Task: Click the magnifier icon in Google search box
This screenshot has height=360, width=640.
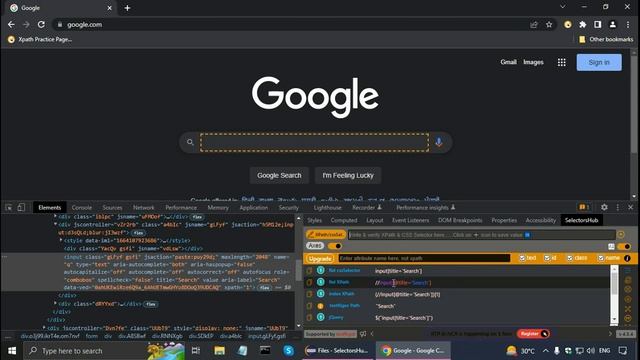Action: [x=190, y=142]
